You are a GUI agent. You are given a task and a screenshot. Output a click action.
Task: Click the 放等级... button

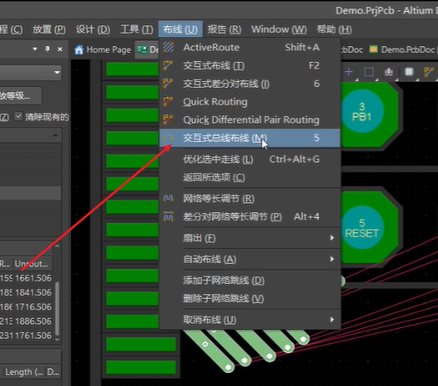21,96
